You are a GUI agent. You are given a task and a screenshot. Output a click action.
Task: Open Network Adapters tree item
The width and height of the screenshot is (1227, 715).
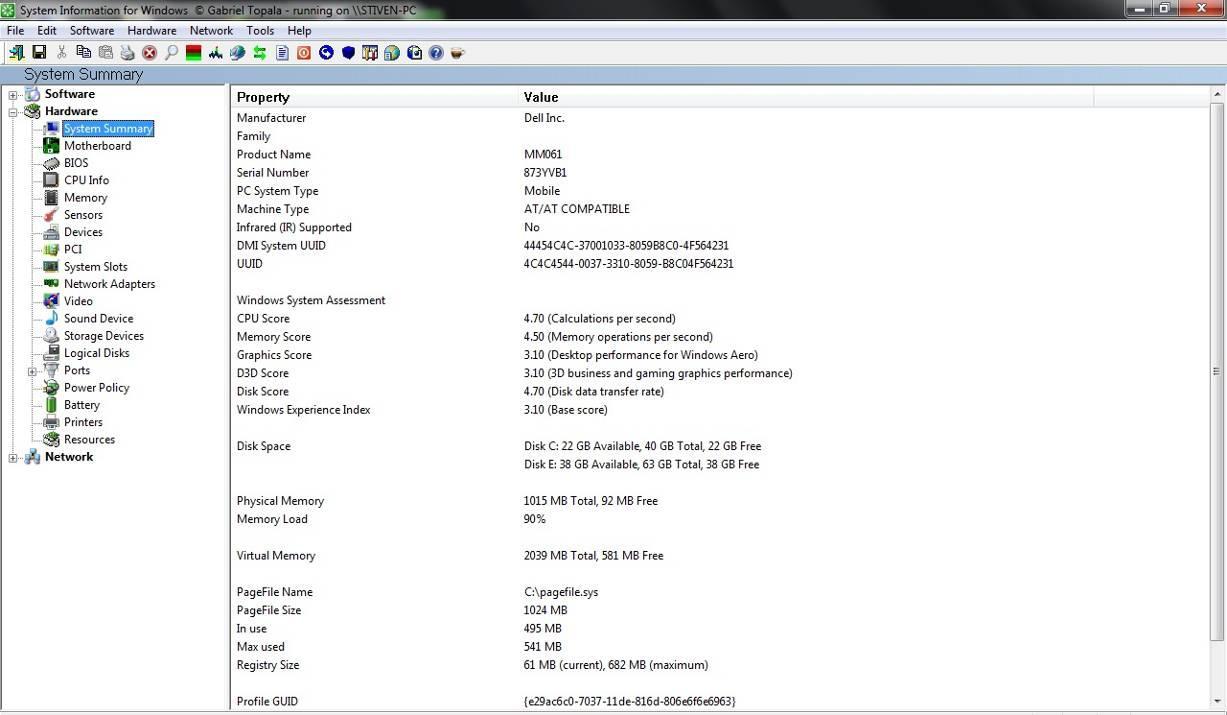pos(110,284)
